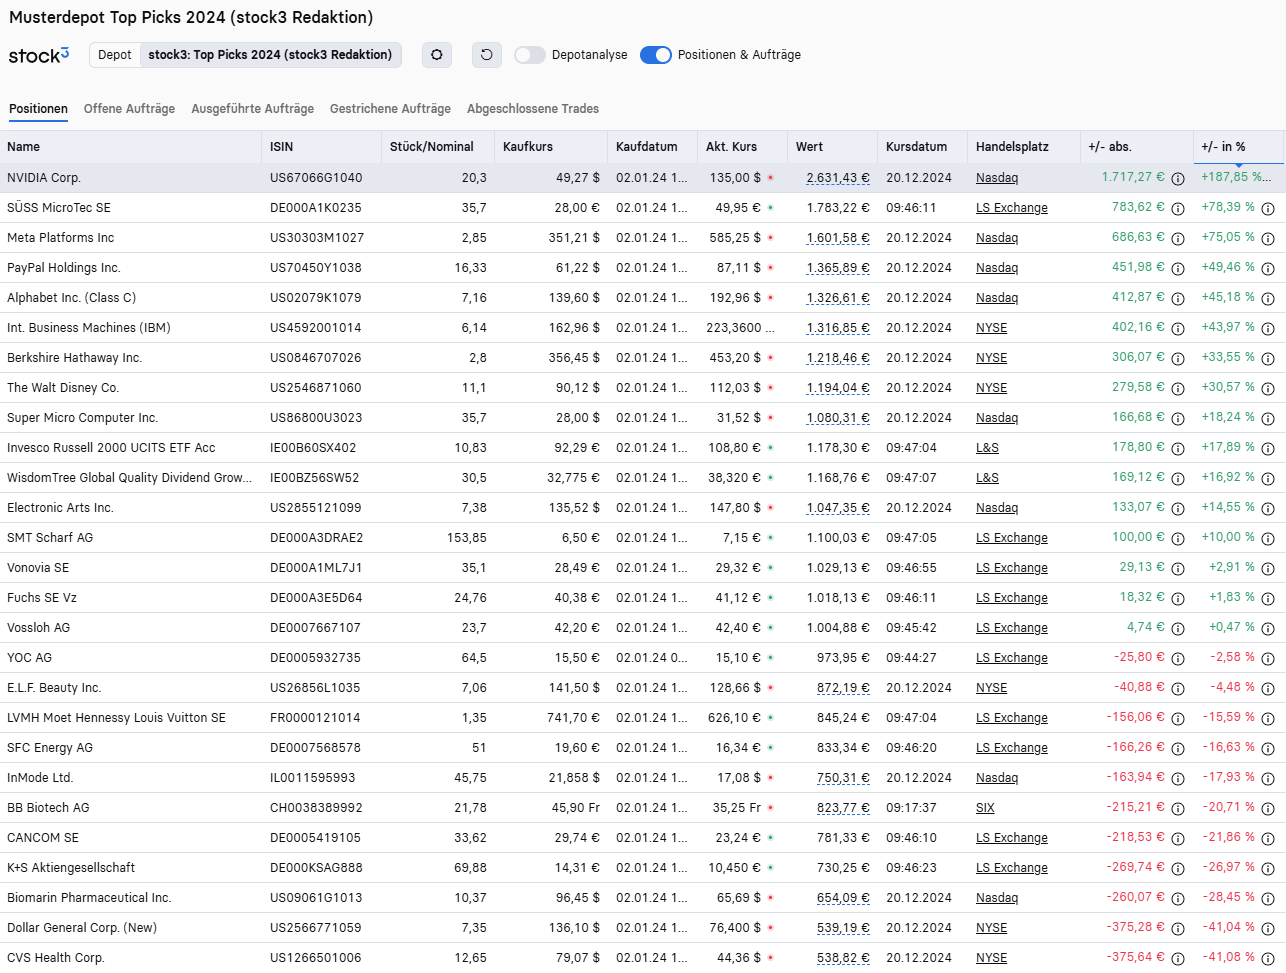This screenshot has width=1286, height=973.
Task: Open the Abgeschlossene Trades tab
Action: pos(533,109)
